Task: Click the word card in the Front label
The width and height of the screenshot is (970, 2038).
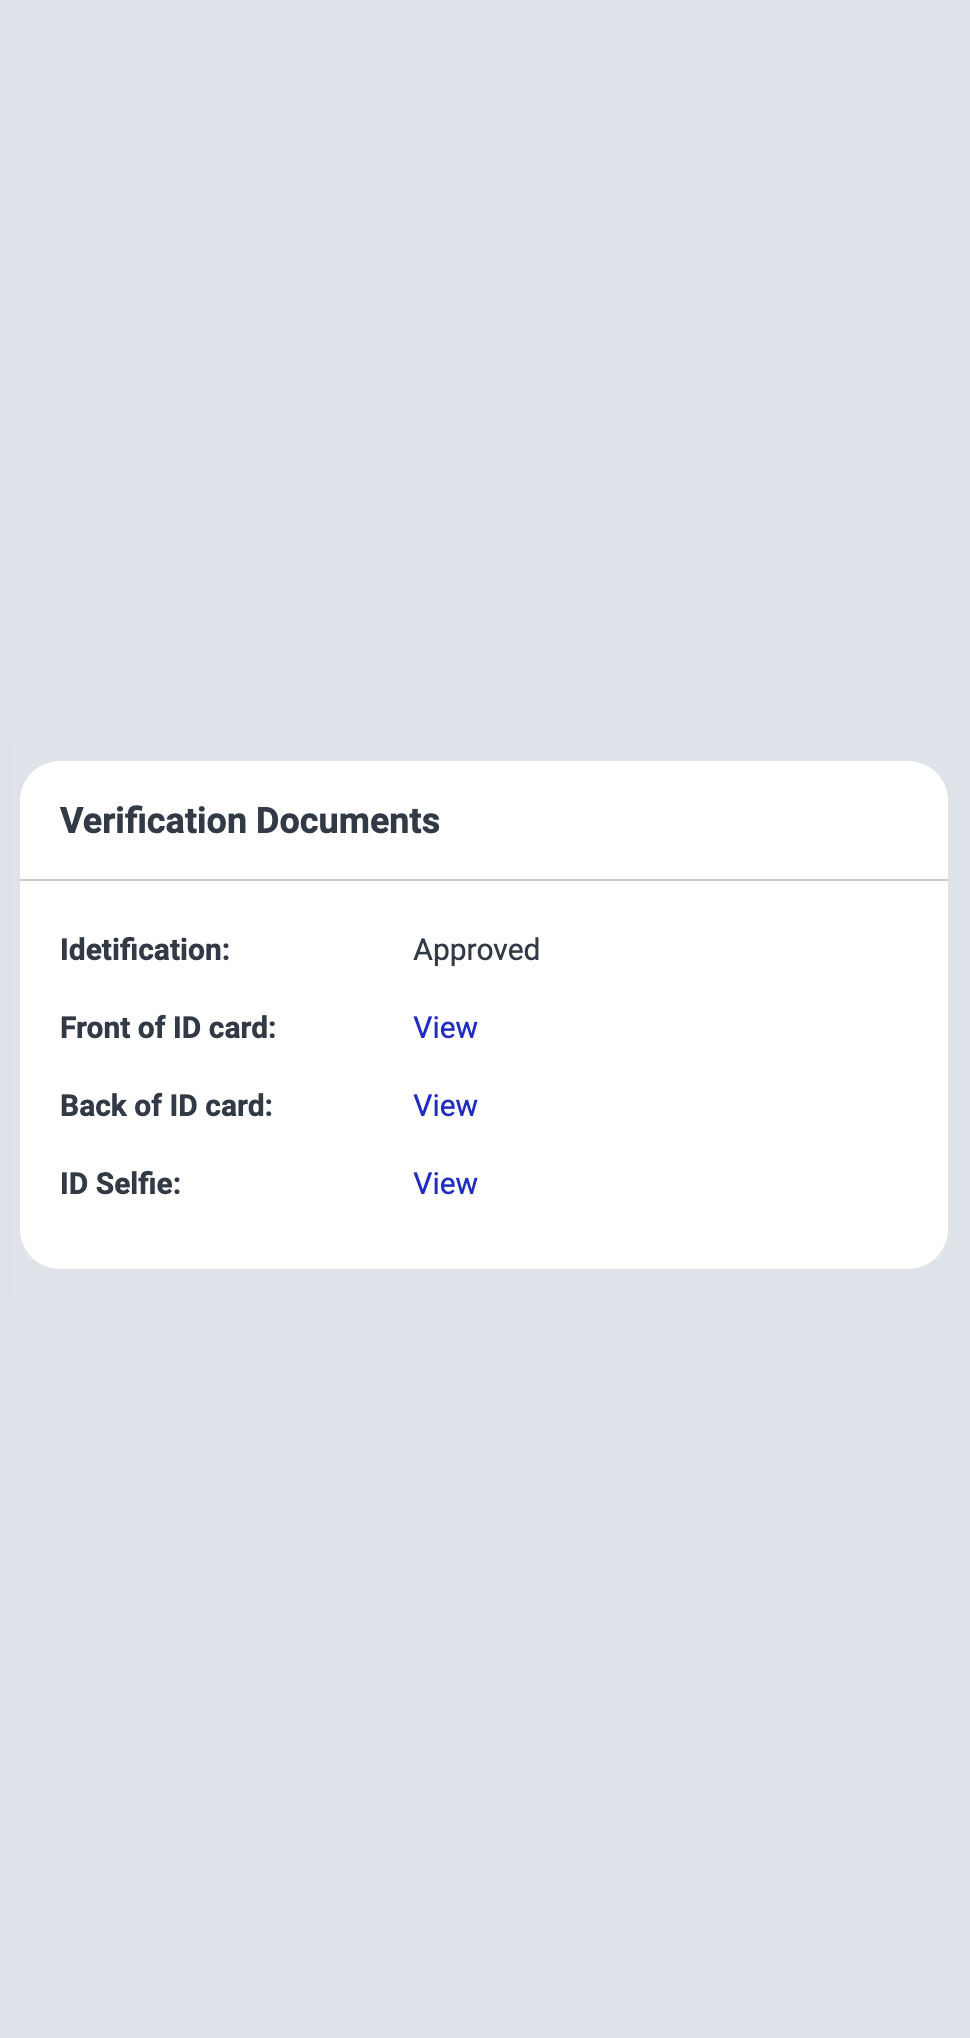Action: tap(241, 1028)
